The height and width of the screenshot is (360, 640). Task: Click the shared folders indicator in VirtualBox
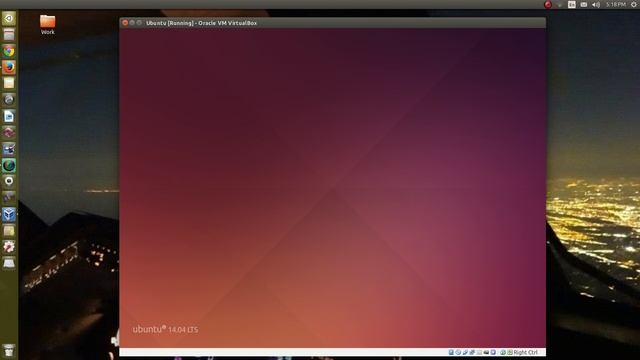[x=479, y=352]
